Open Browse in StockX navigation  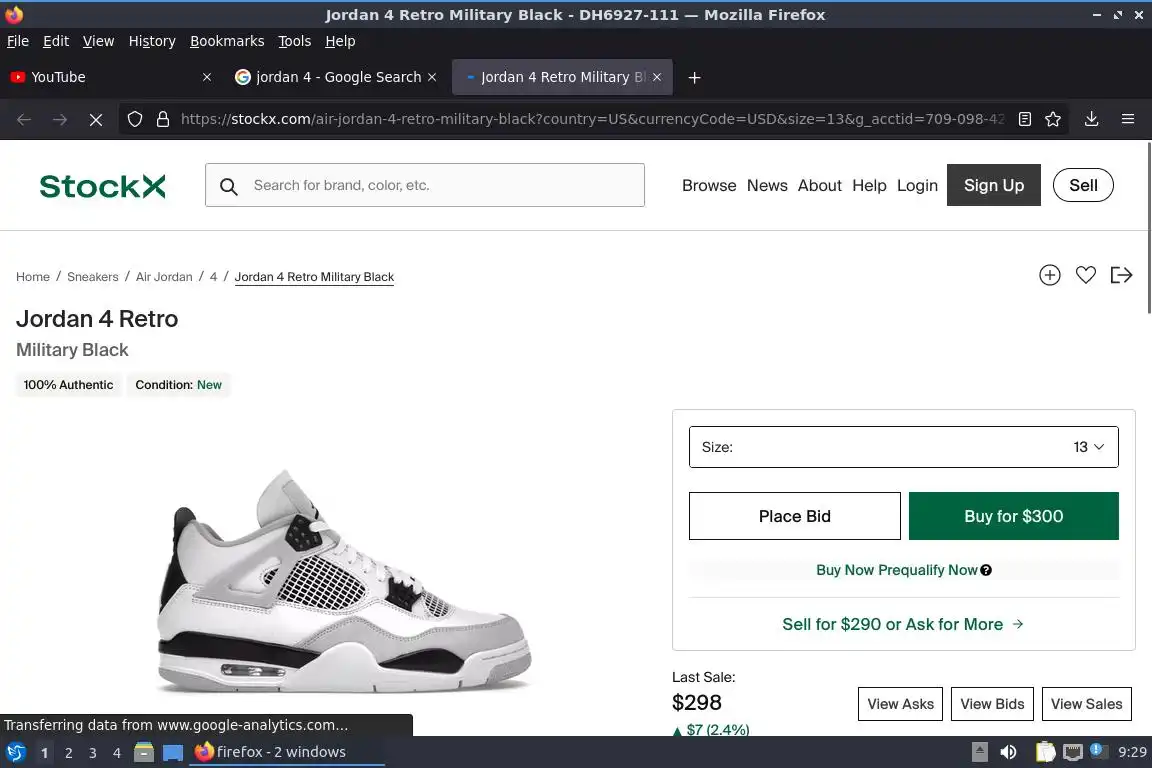(709, 185)
